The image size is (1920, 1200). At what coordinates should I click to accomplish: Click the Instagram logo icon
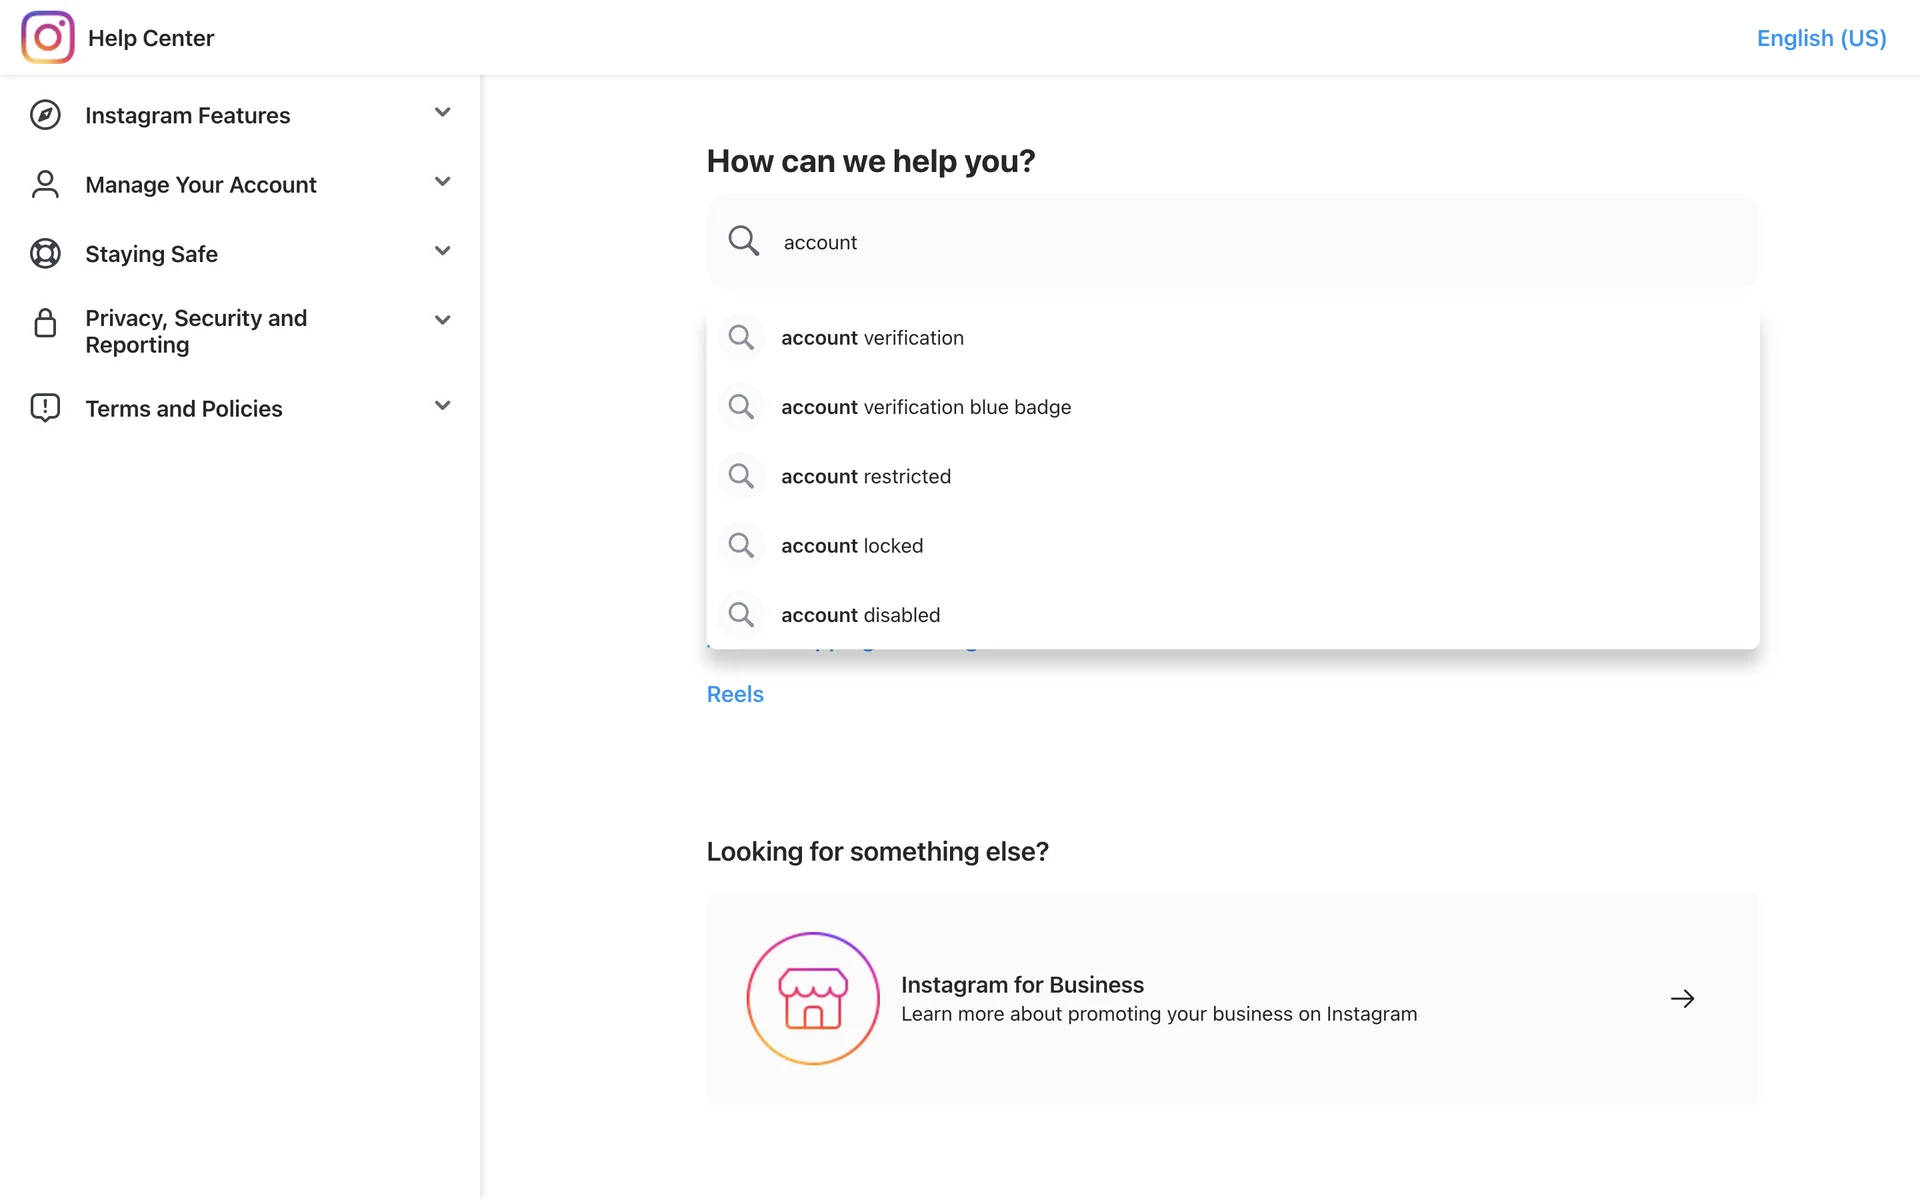47,37
